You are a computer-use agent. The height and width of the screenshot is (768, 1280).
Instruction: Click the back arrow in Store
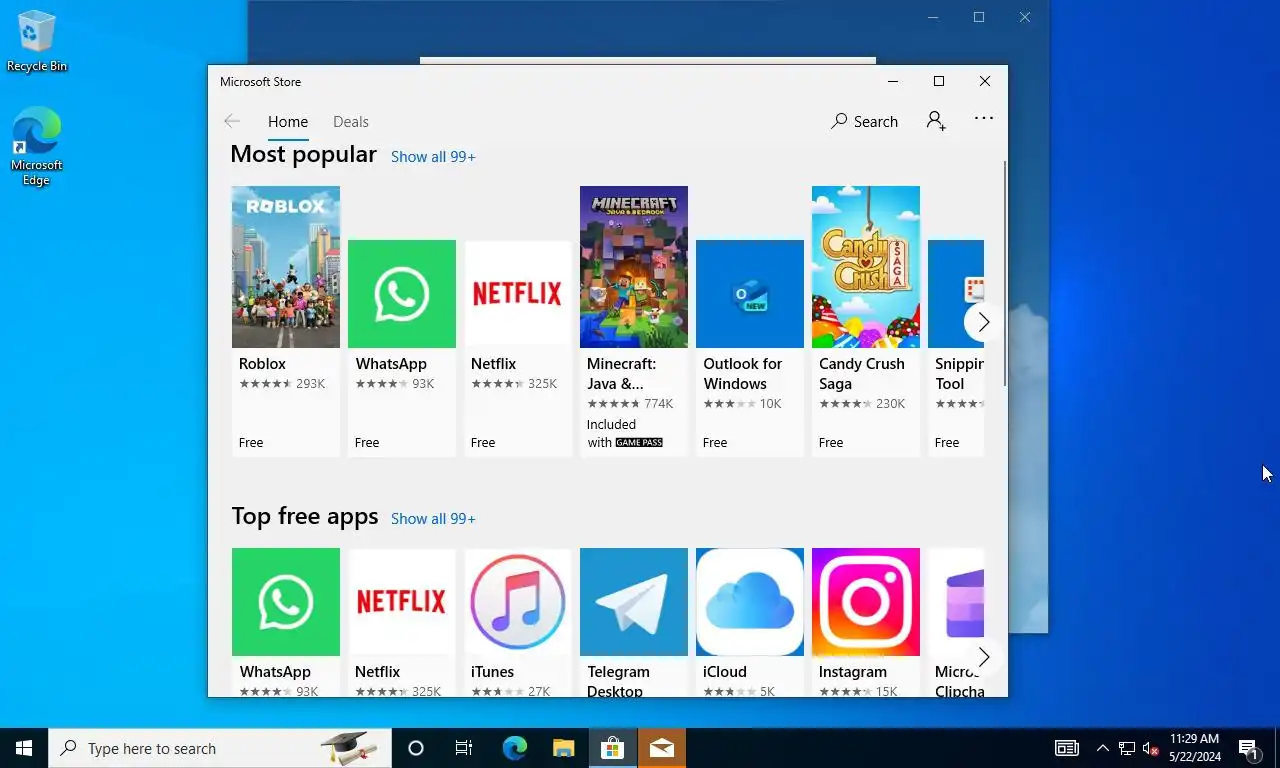[232, 121]
